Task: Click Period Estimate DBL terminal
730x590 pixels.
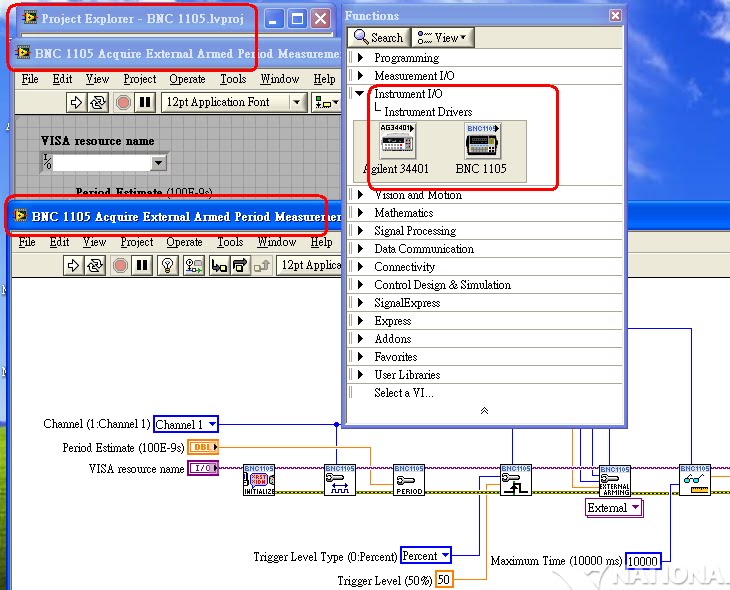Action: (203, 447)
